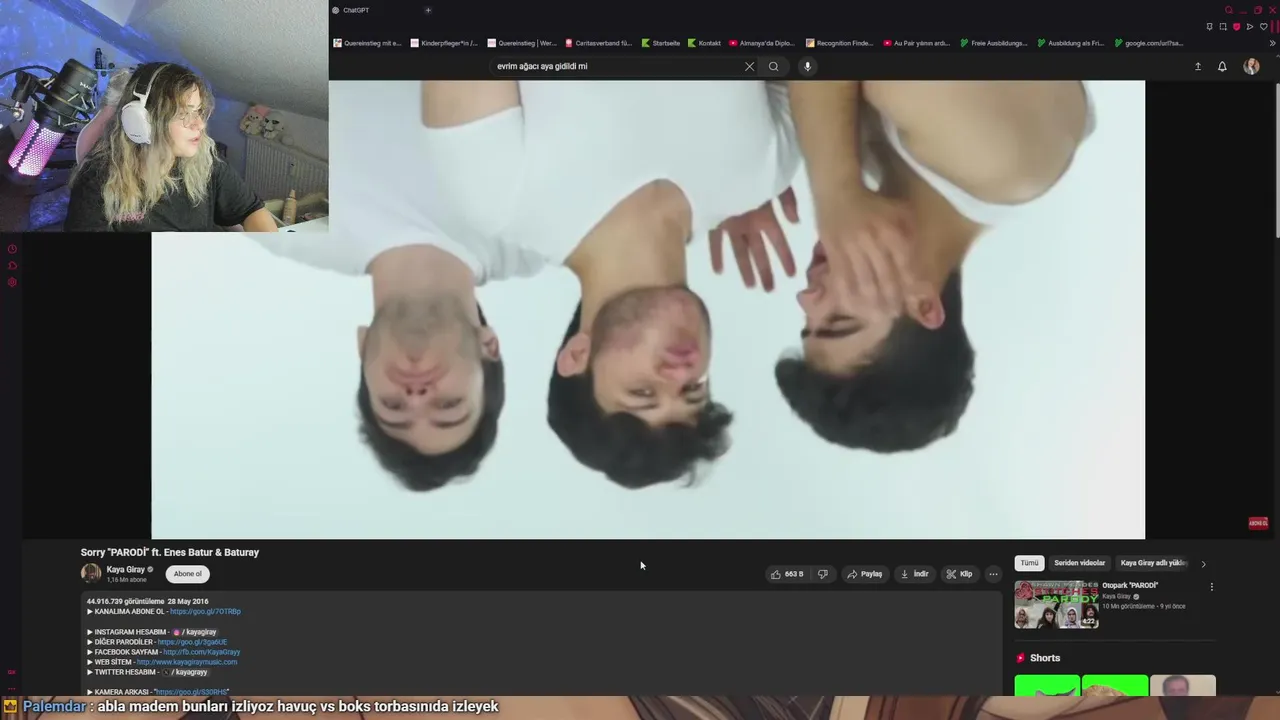Open the Caritasverband bookmark
This screenshot has height=720, width=1280.
click(599, 43)
